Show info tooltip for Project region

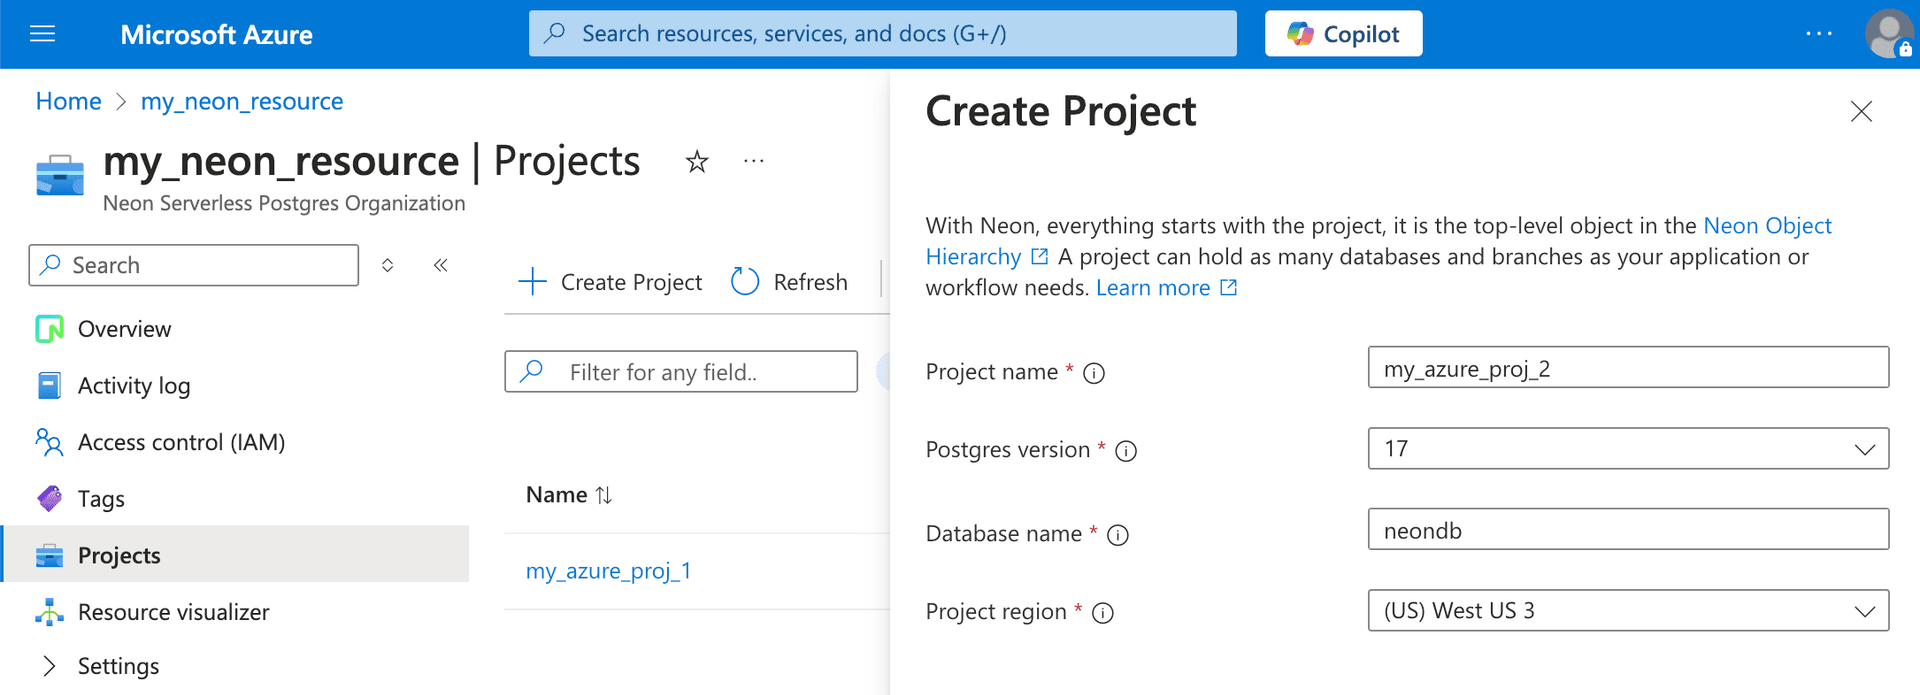coord(1103,613)
